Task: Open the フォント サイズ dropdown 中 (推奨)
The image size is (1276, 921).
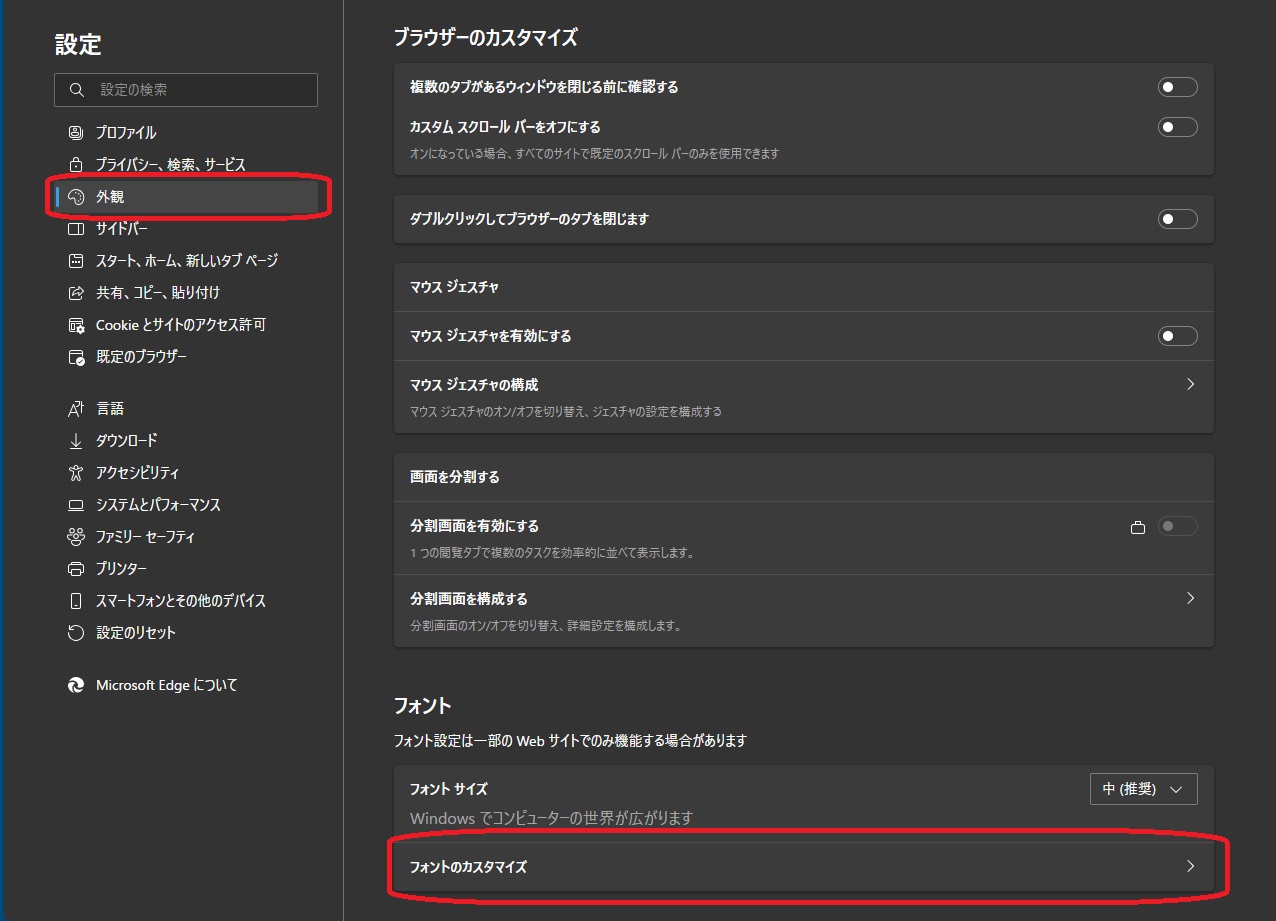Action: tap(1143, 789)
